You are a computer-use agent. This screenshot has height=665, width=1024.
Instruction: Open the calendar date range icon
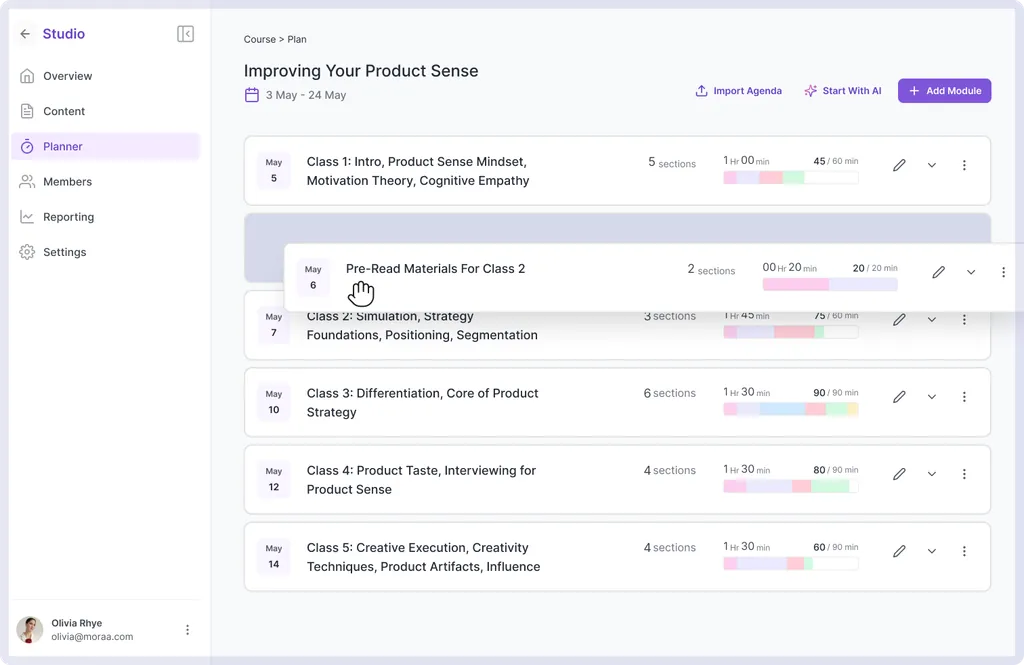tap(252, 95)
